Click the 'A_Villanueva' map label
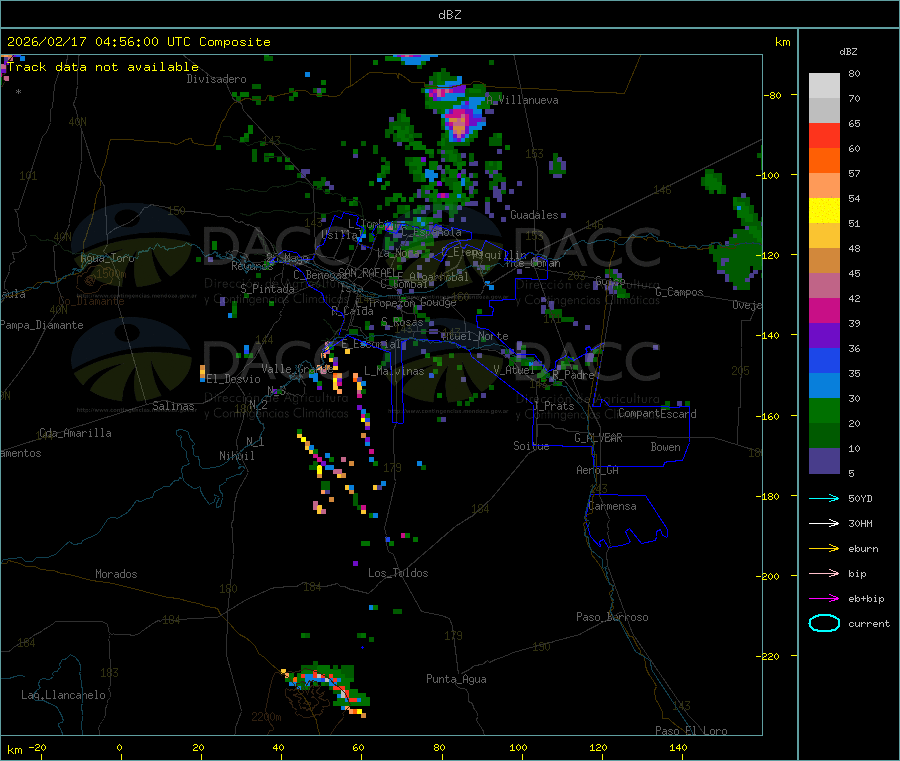900x761 pixels. pos(522,100)
